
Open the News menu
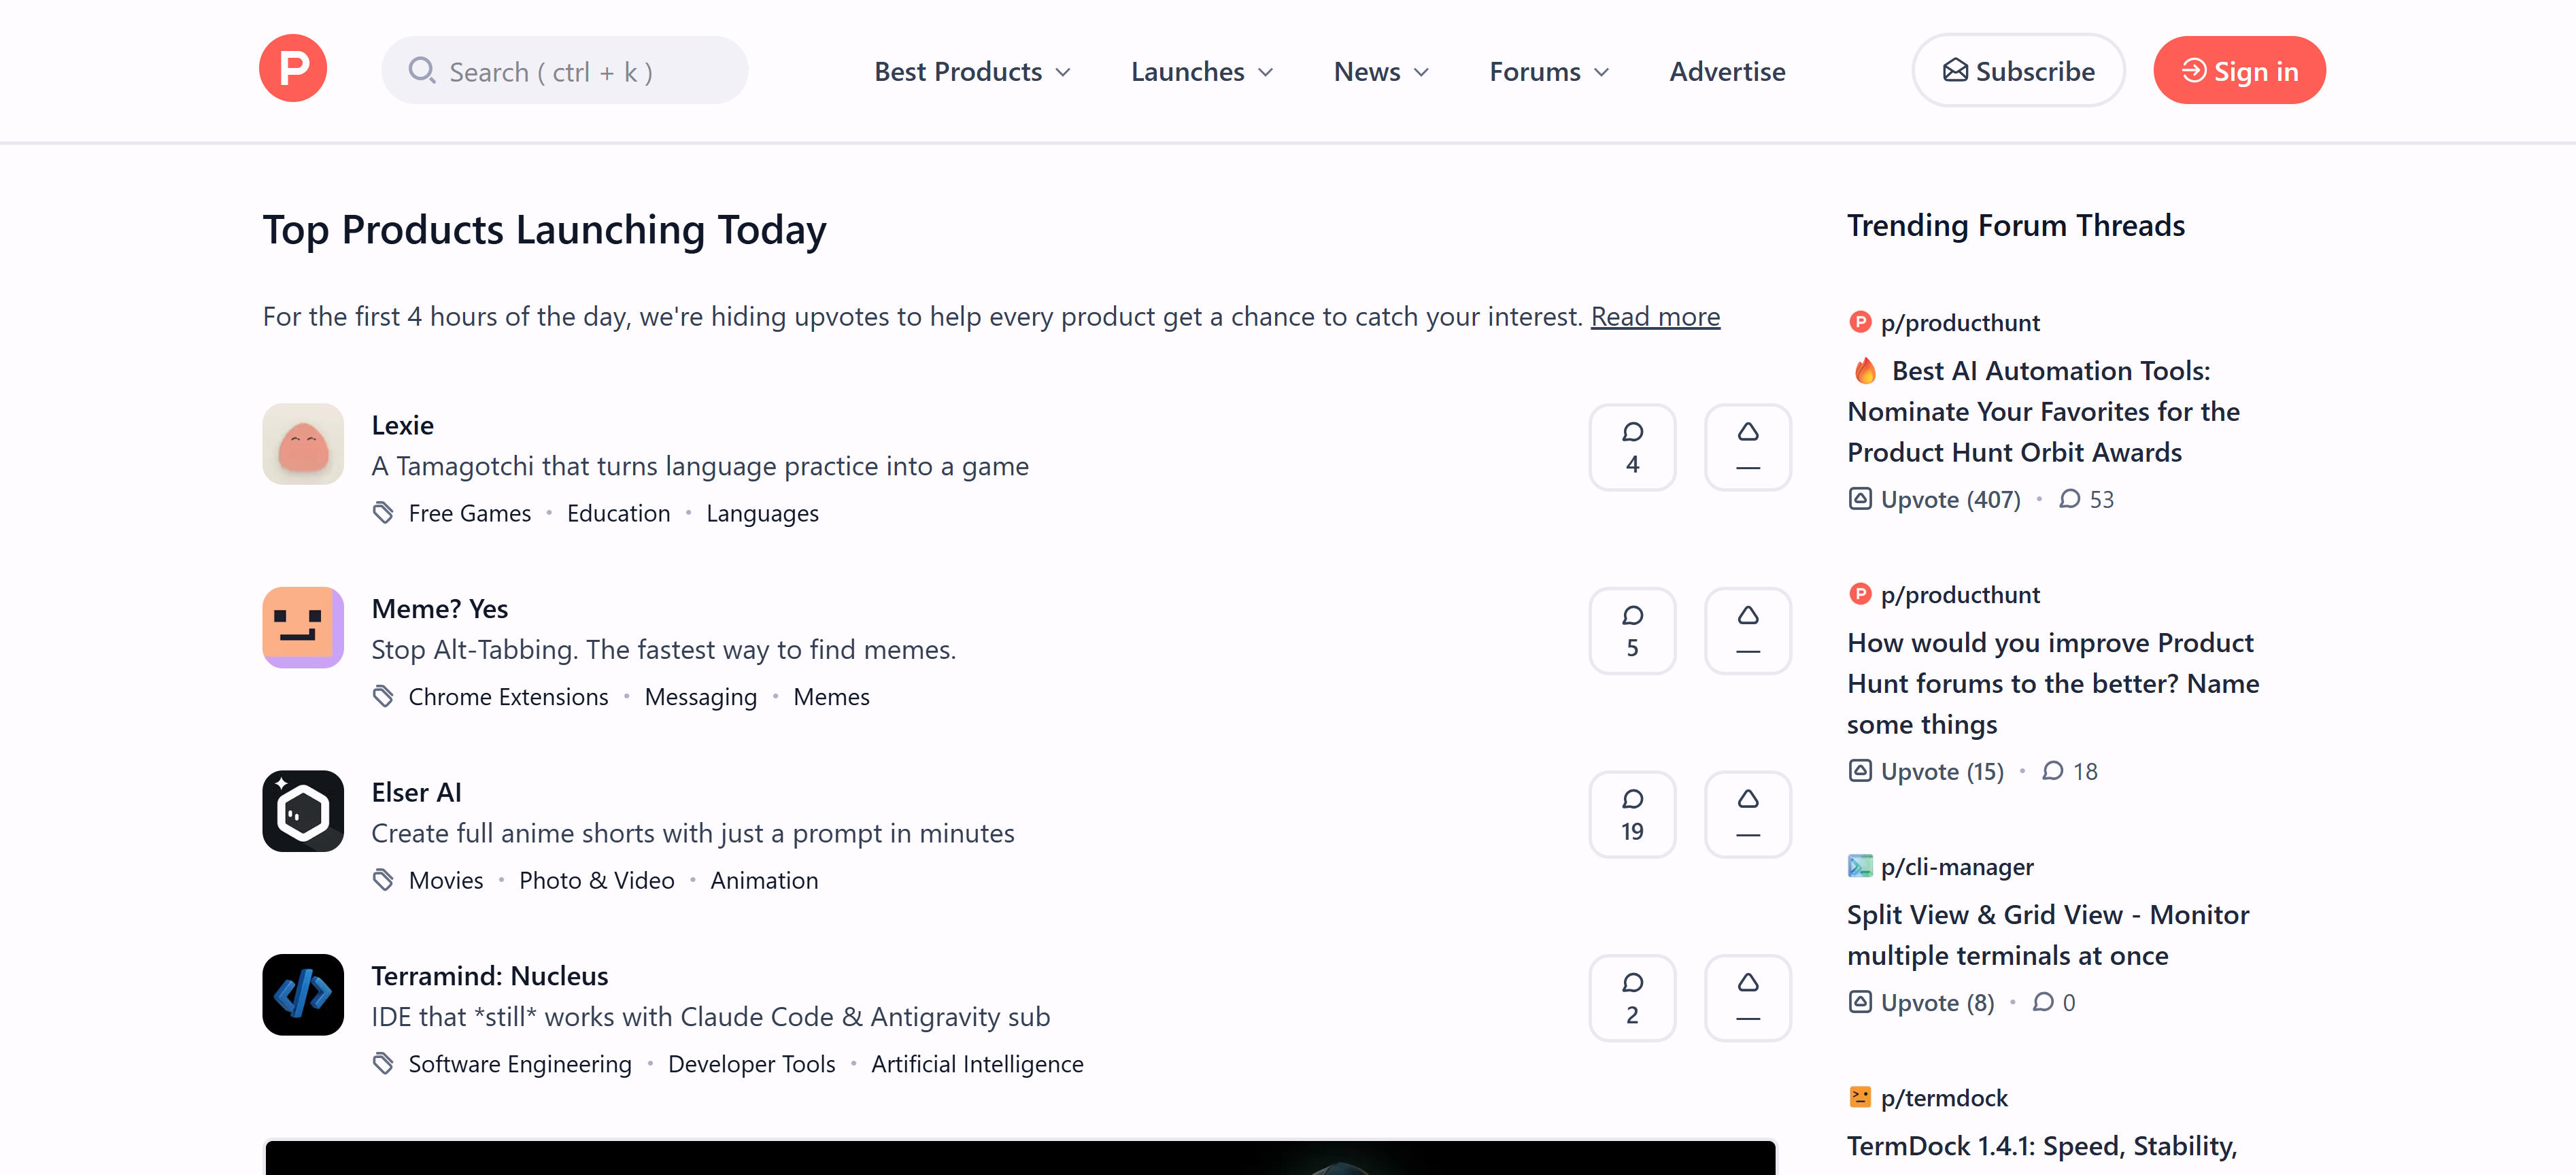coord(1381,70)
